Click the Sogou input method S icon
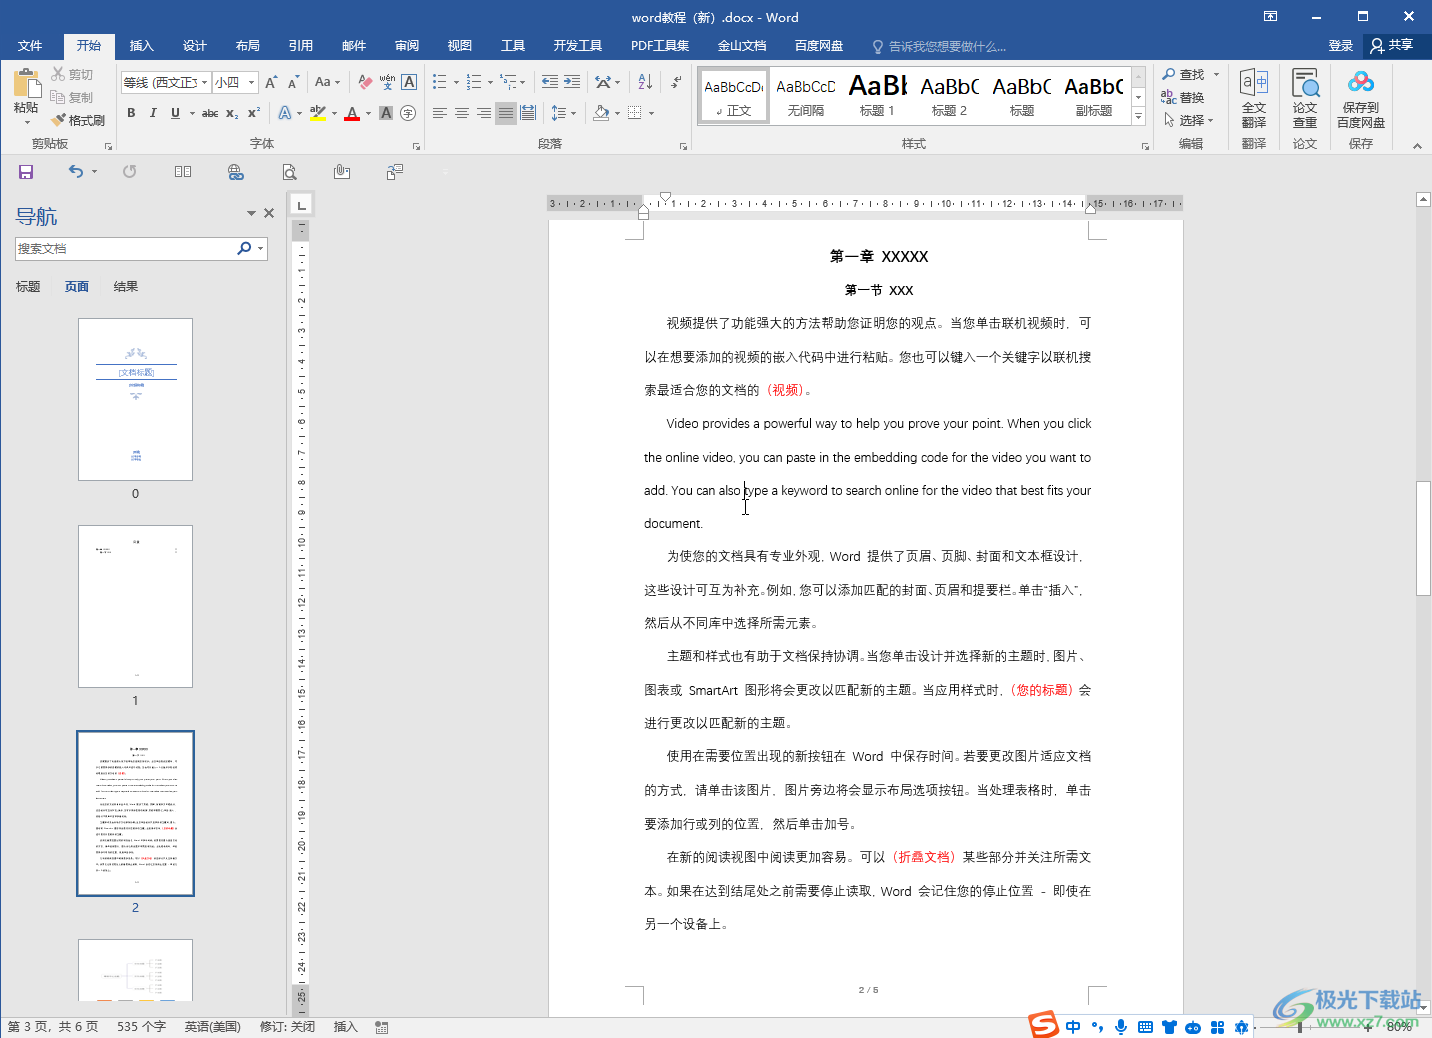Screen dimensions: 1432x1038 pyautogui.click(x=1044, y=1025)
